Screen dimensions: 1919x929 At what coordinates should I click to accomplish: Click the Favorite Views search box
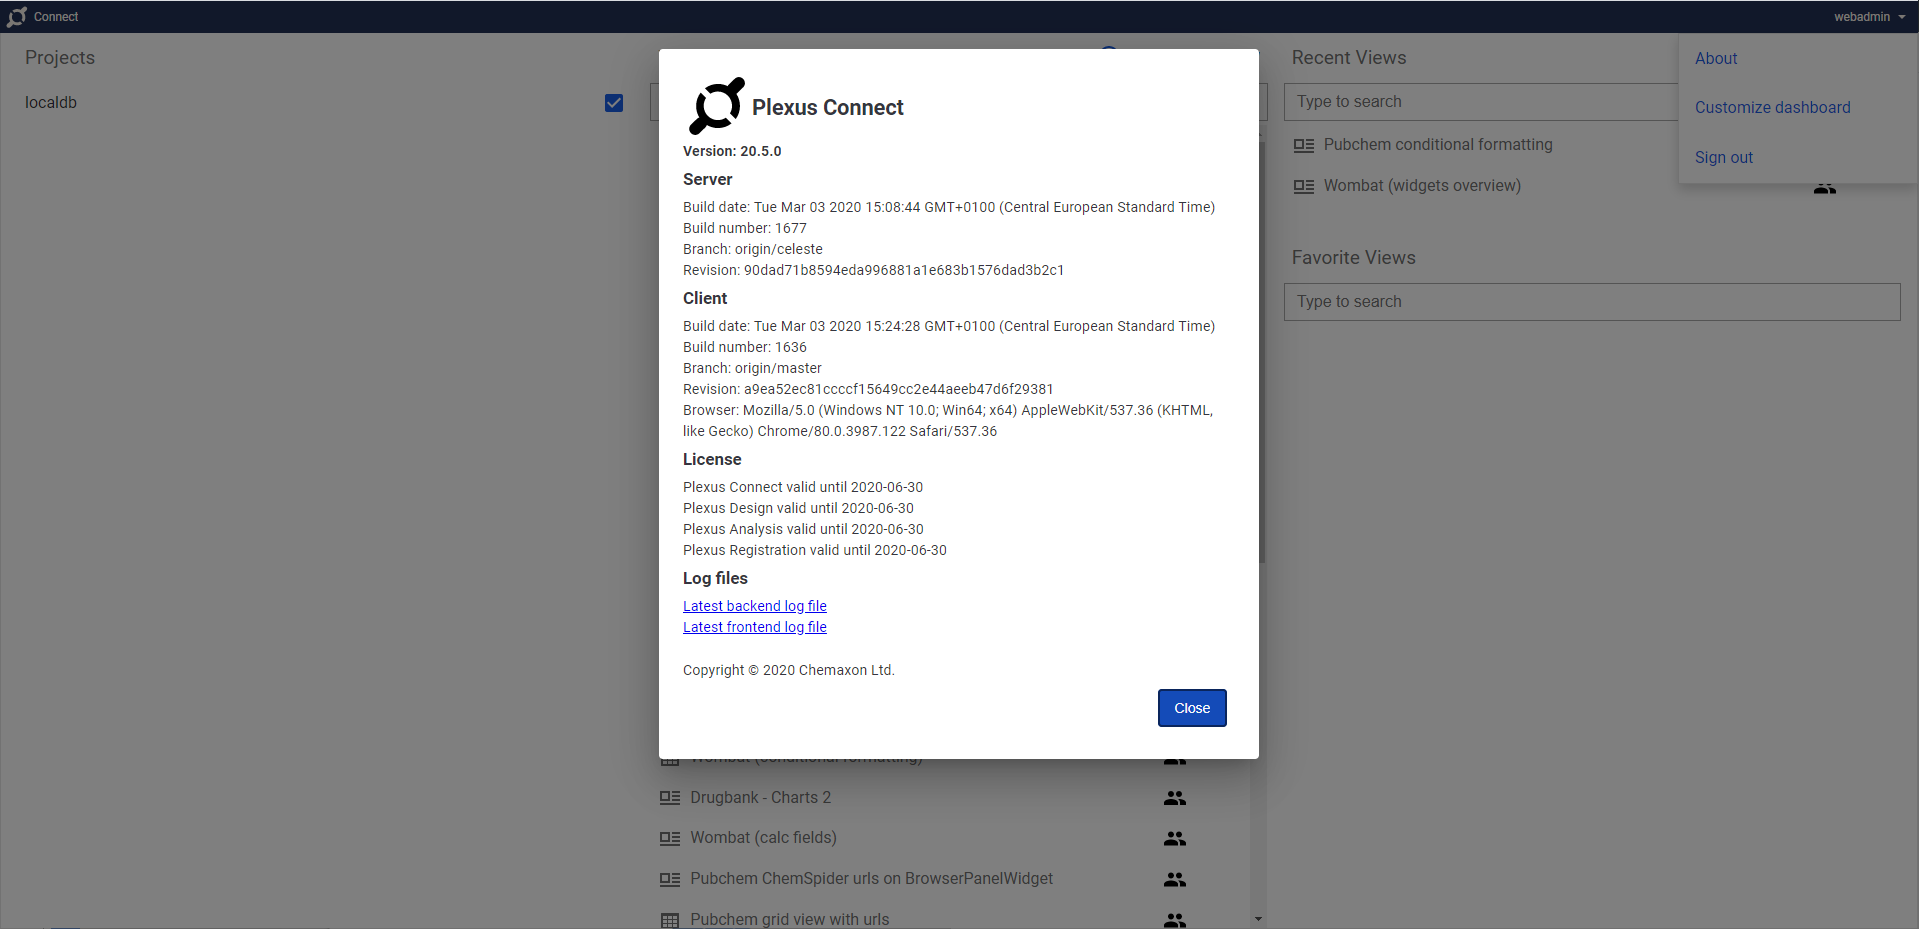coord(1591,302)
